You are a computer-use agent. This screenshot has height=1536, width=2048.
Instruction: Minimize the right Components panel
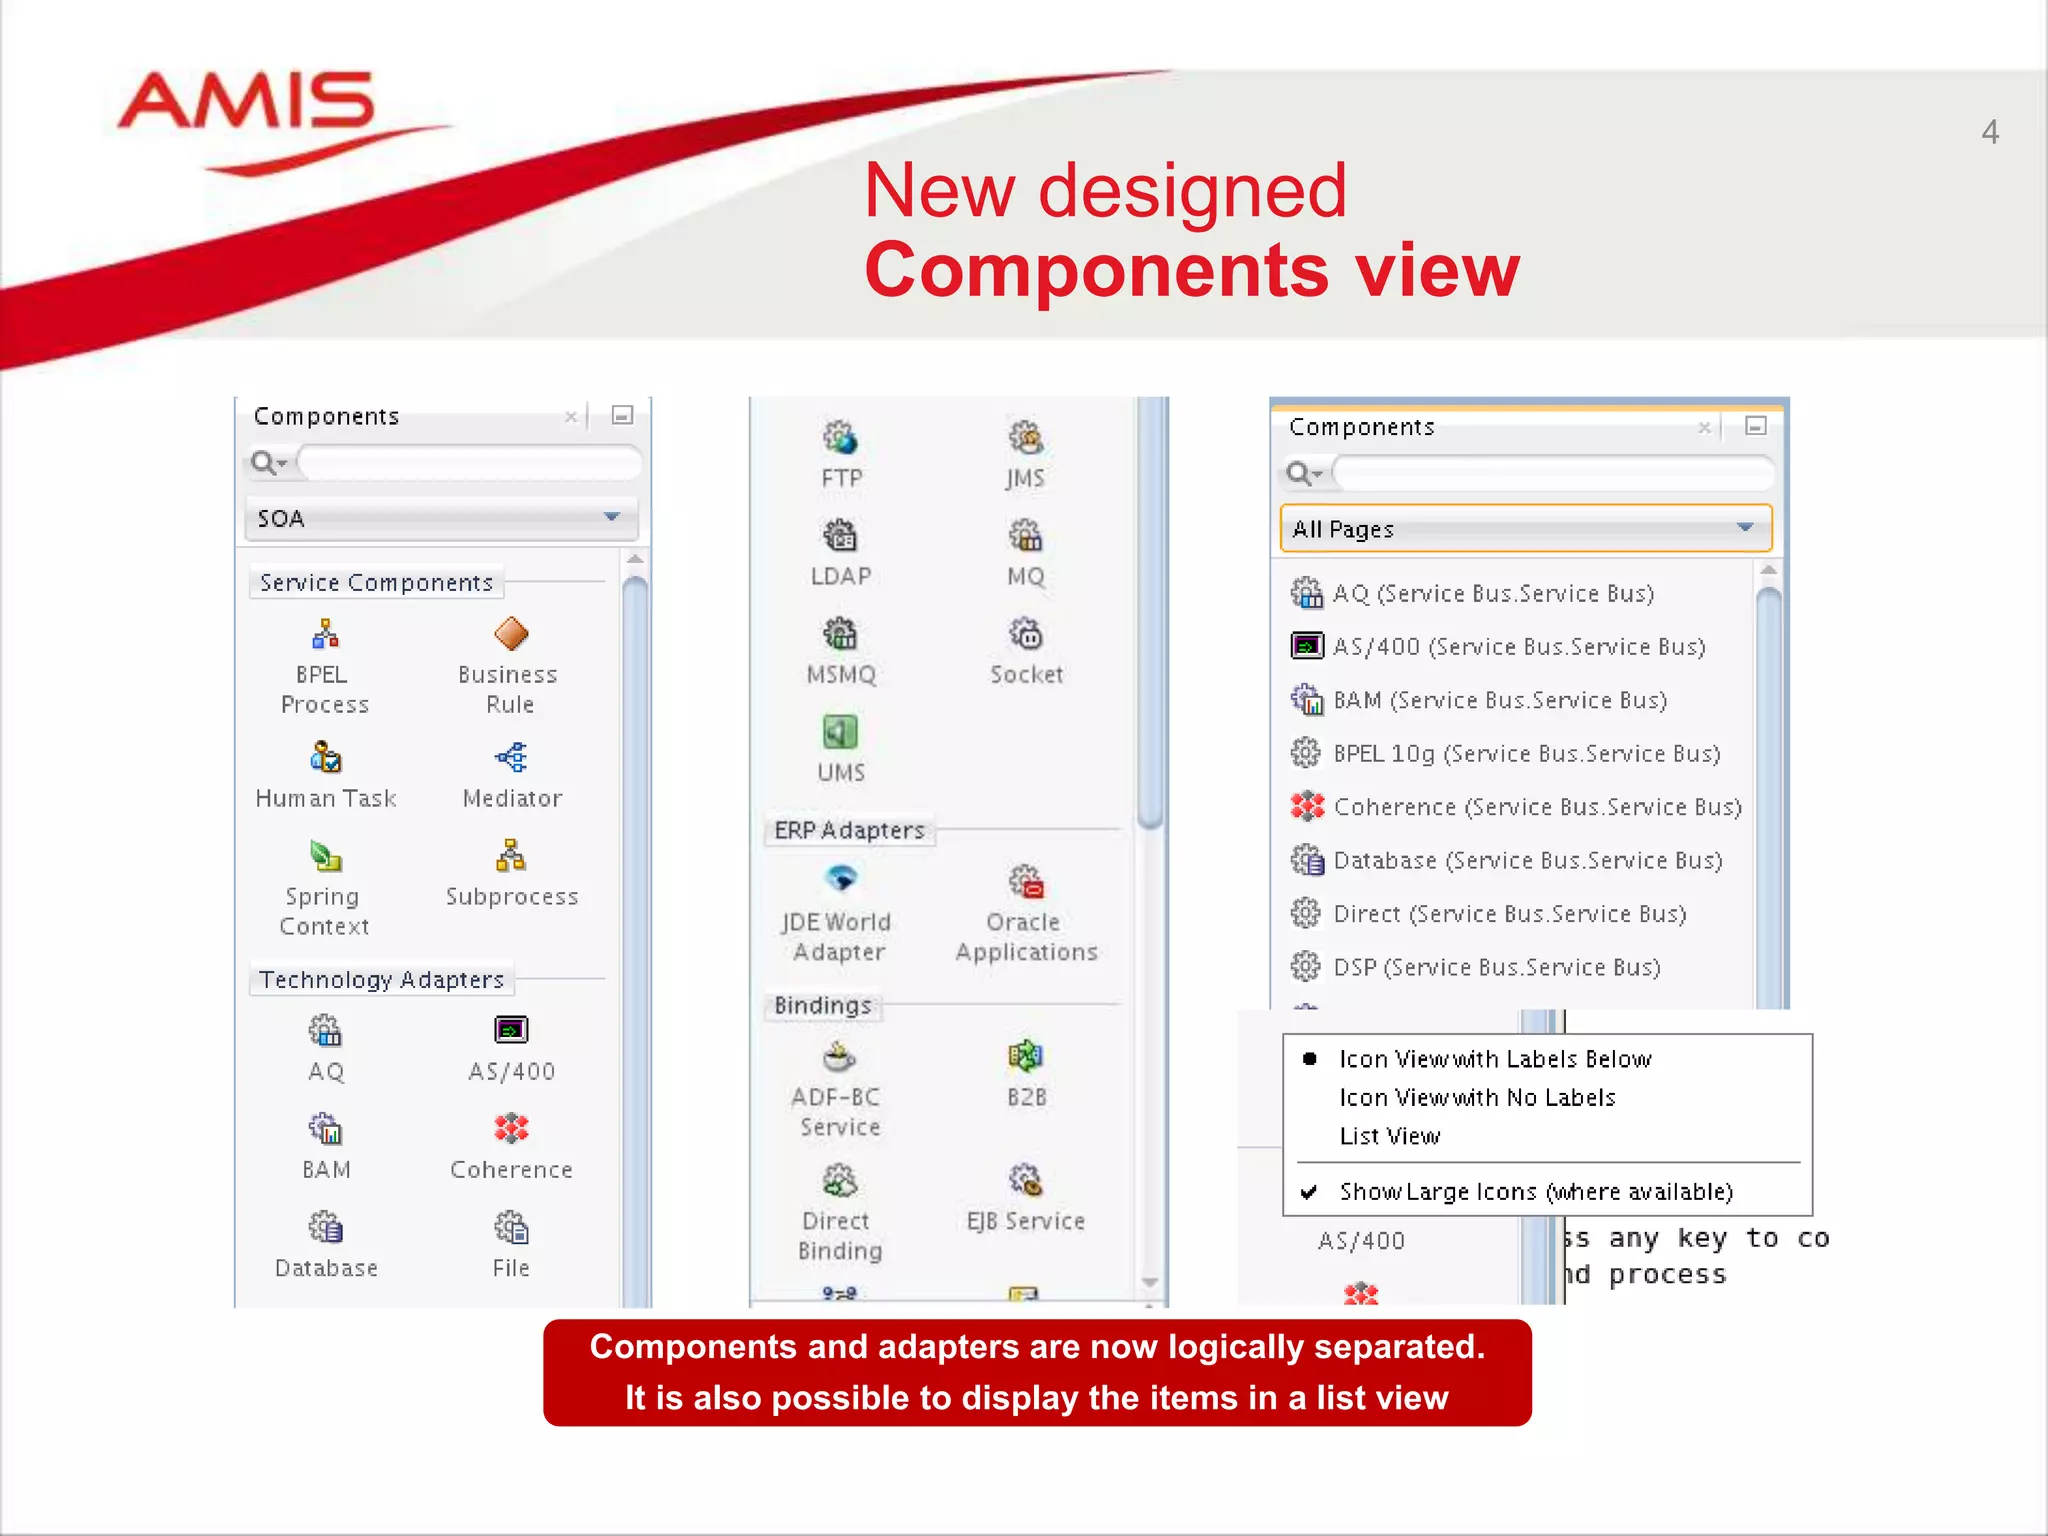click(x=1756, y=426)
